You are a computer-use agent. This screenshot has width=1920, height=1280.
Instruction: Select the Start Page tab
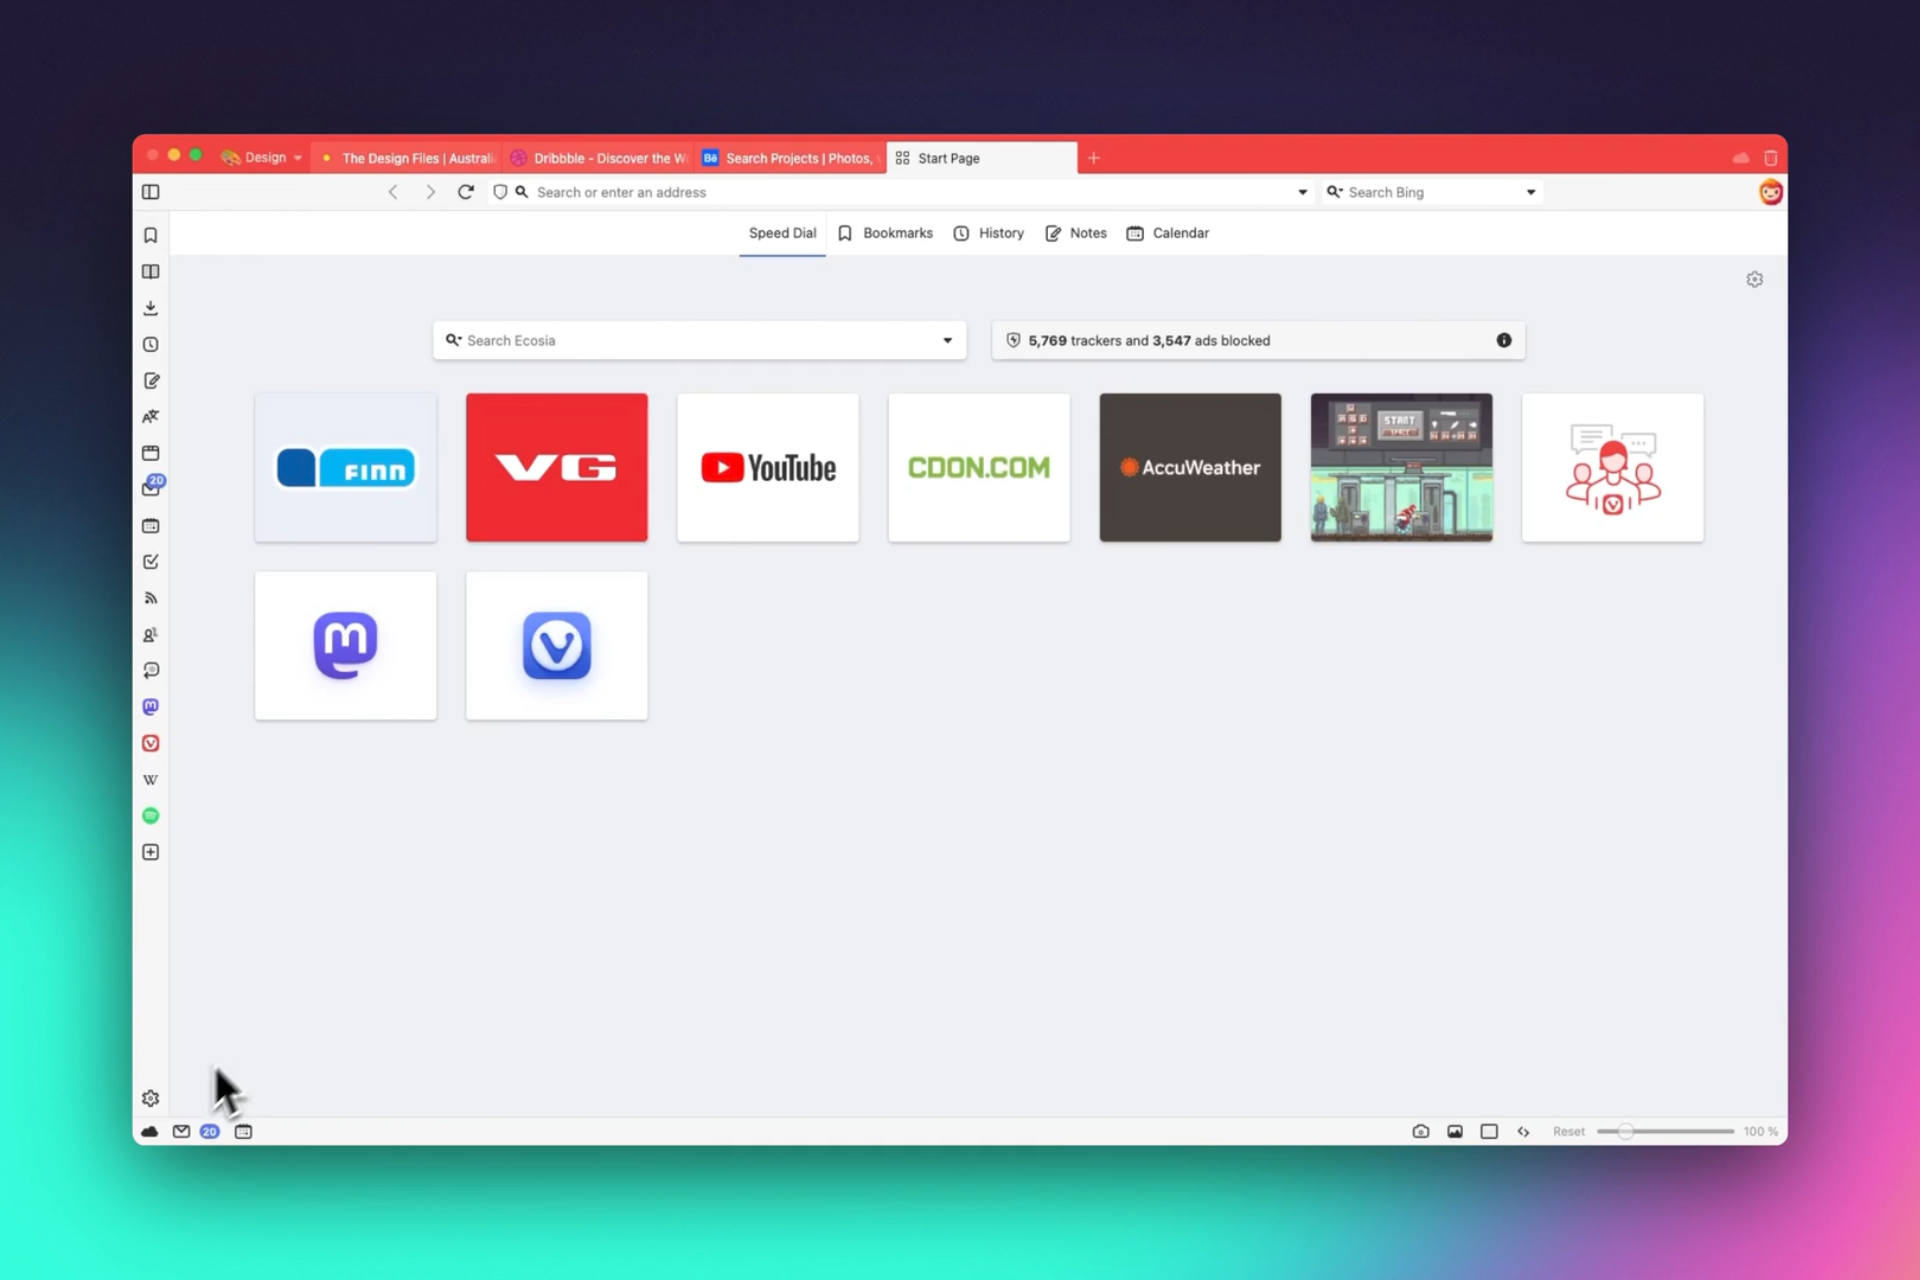[982, 158]
